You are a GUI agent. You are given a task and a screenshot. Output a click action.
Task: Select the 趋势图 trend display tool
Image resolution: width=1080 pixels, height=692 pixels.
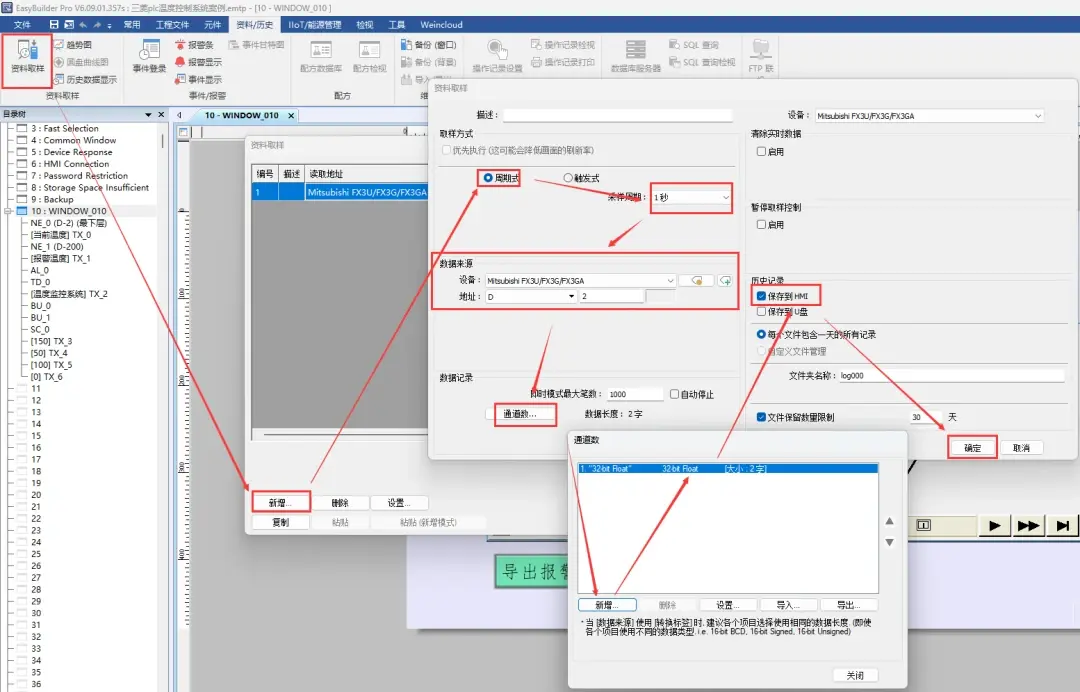(x=73, y=45)
